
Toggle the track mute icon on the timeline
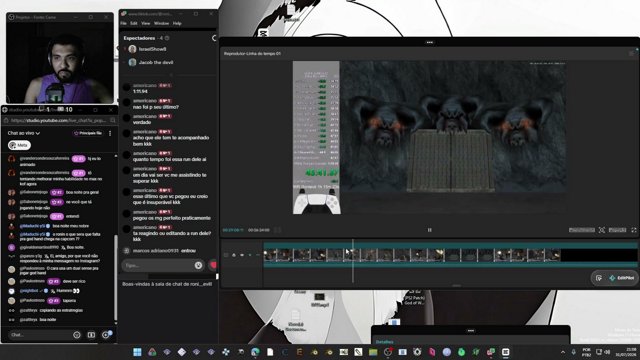[x=250, y=255]
